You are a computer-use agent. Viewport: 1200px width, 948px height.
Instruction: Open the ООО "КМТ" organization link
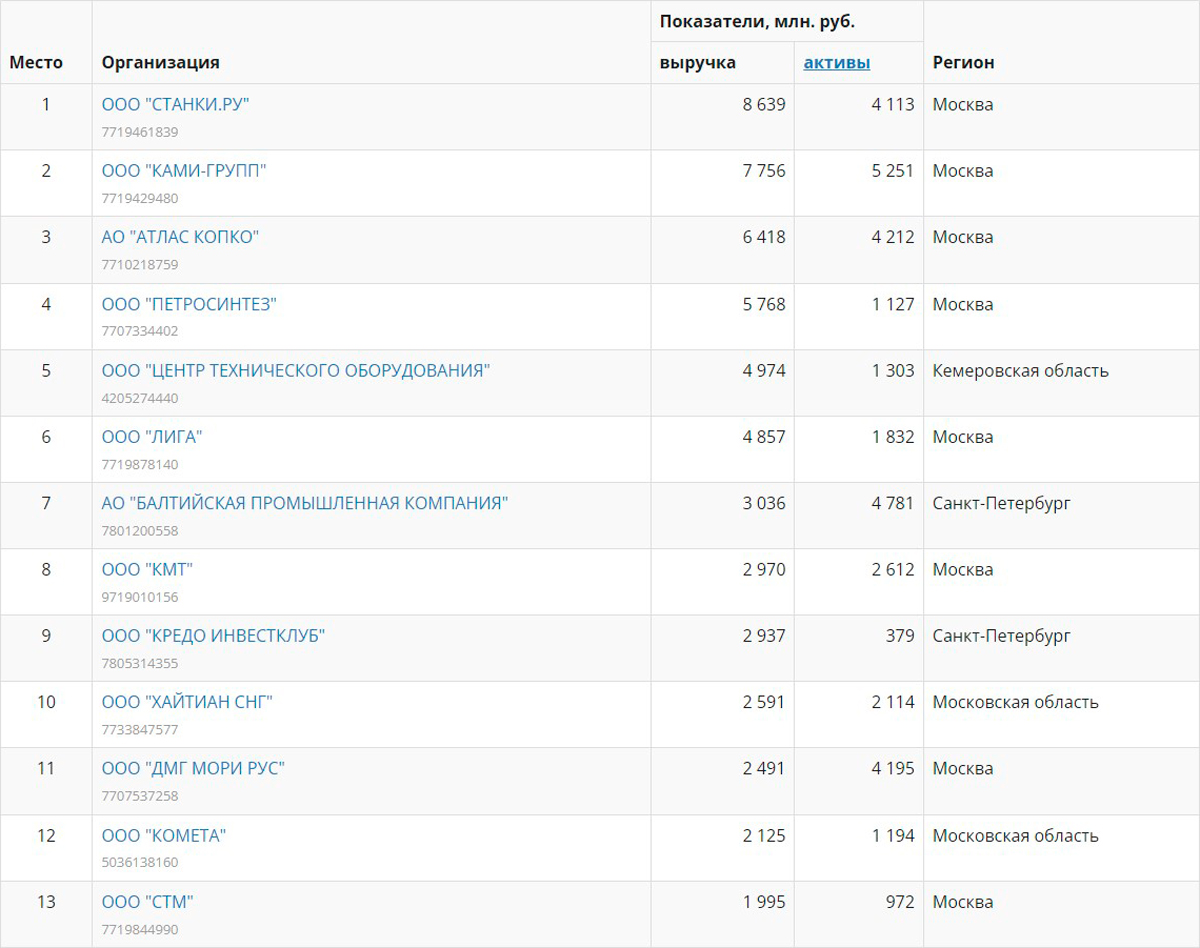pos(147,570)
